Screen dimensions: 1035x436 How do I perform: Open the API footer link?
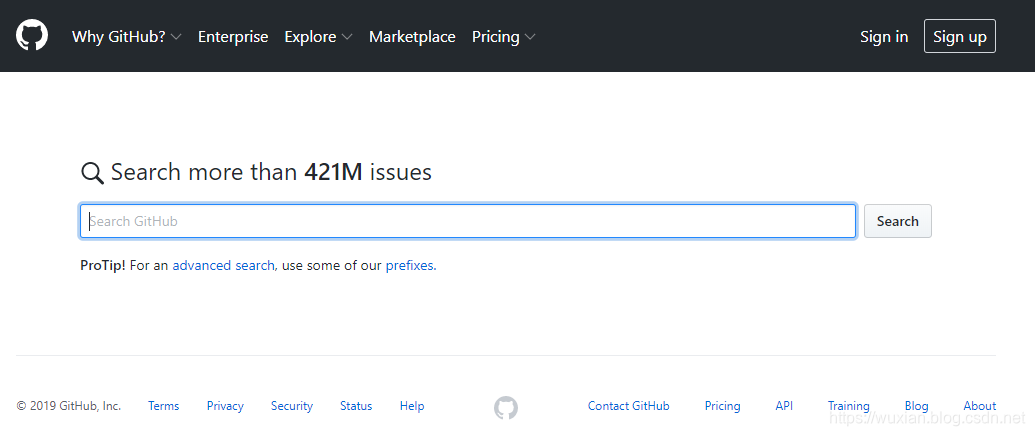[x=784, y=406]
